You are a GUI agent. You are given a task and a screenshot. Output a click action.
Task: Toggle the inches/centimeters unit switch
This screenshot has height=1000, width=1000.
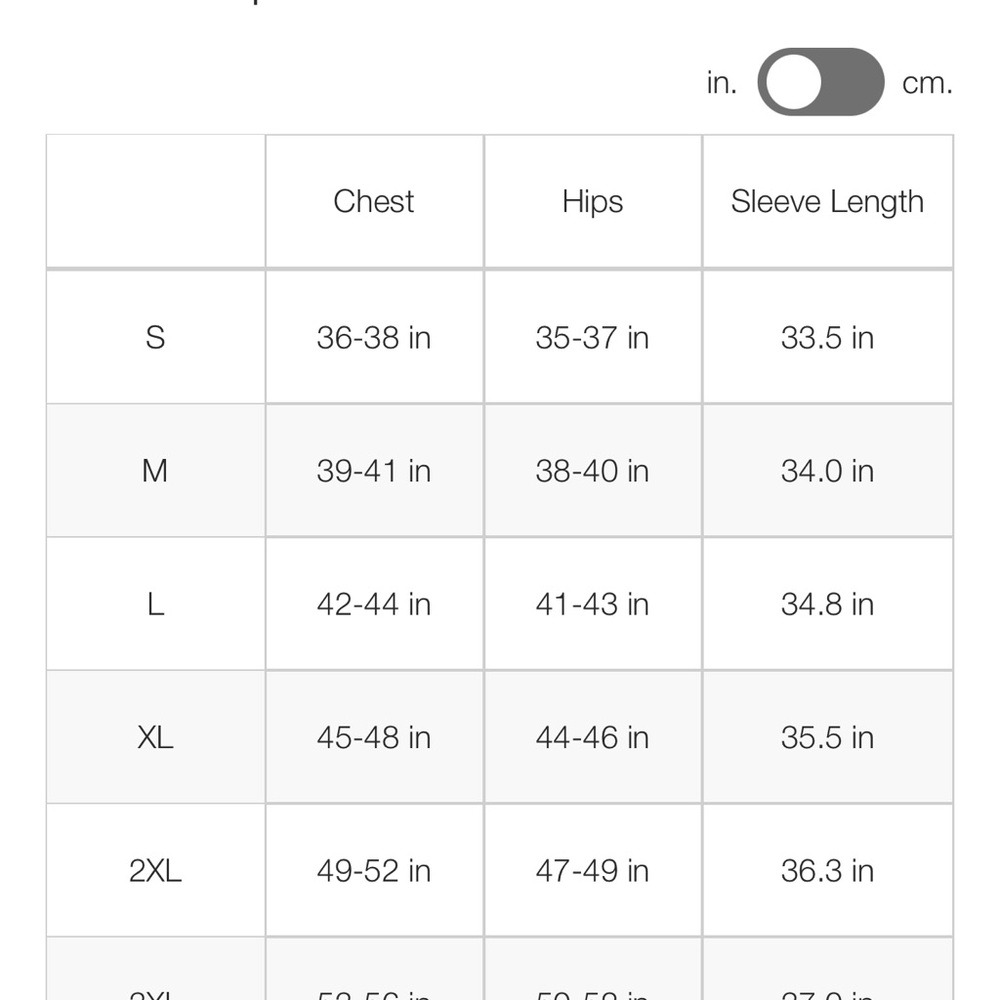pyautogui.click(x=820, y=82)
